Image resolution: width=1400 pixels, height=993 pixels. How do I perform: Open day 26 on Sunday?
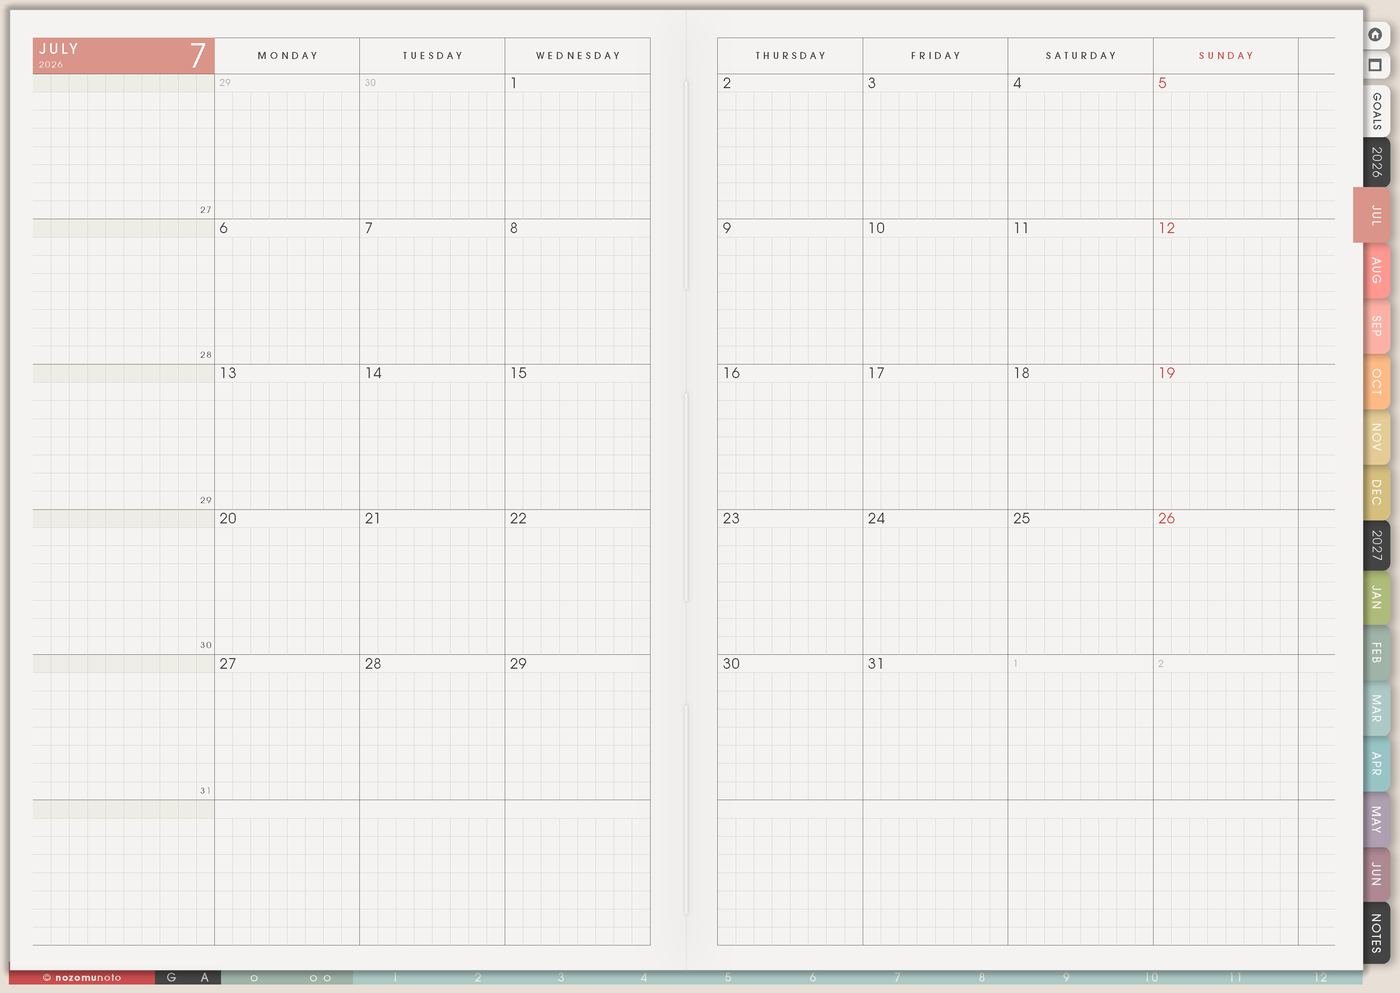pos(1167,518)
